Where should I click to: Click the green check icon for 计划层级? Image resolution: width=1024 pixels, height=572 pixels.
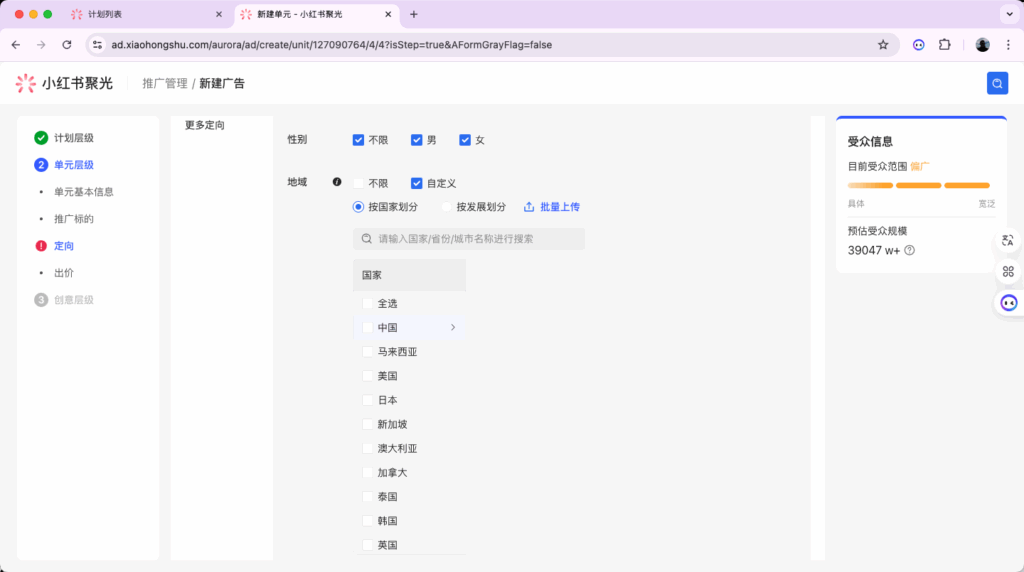click(x=40, y=137)
